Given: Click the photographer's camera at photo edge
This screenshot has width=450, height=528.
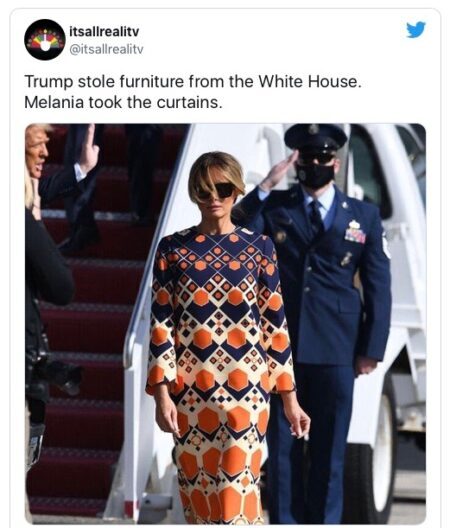Looking at the screenshot, I should [62, 375].
